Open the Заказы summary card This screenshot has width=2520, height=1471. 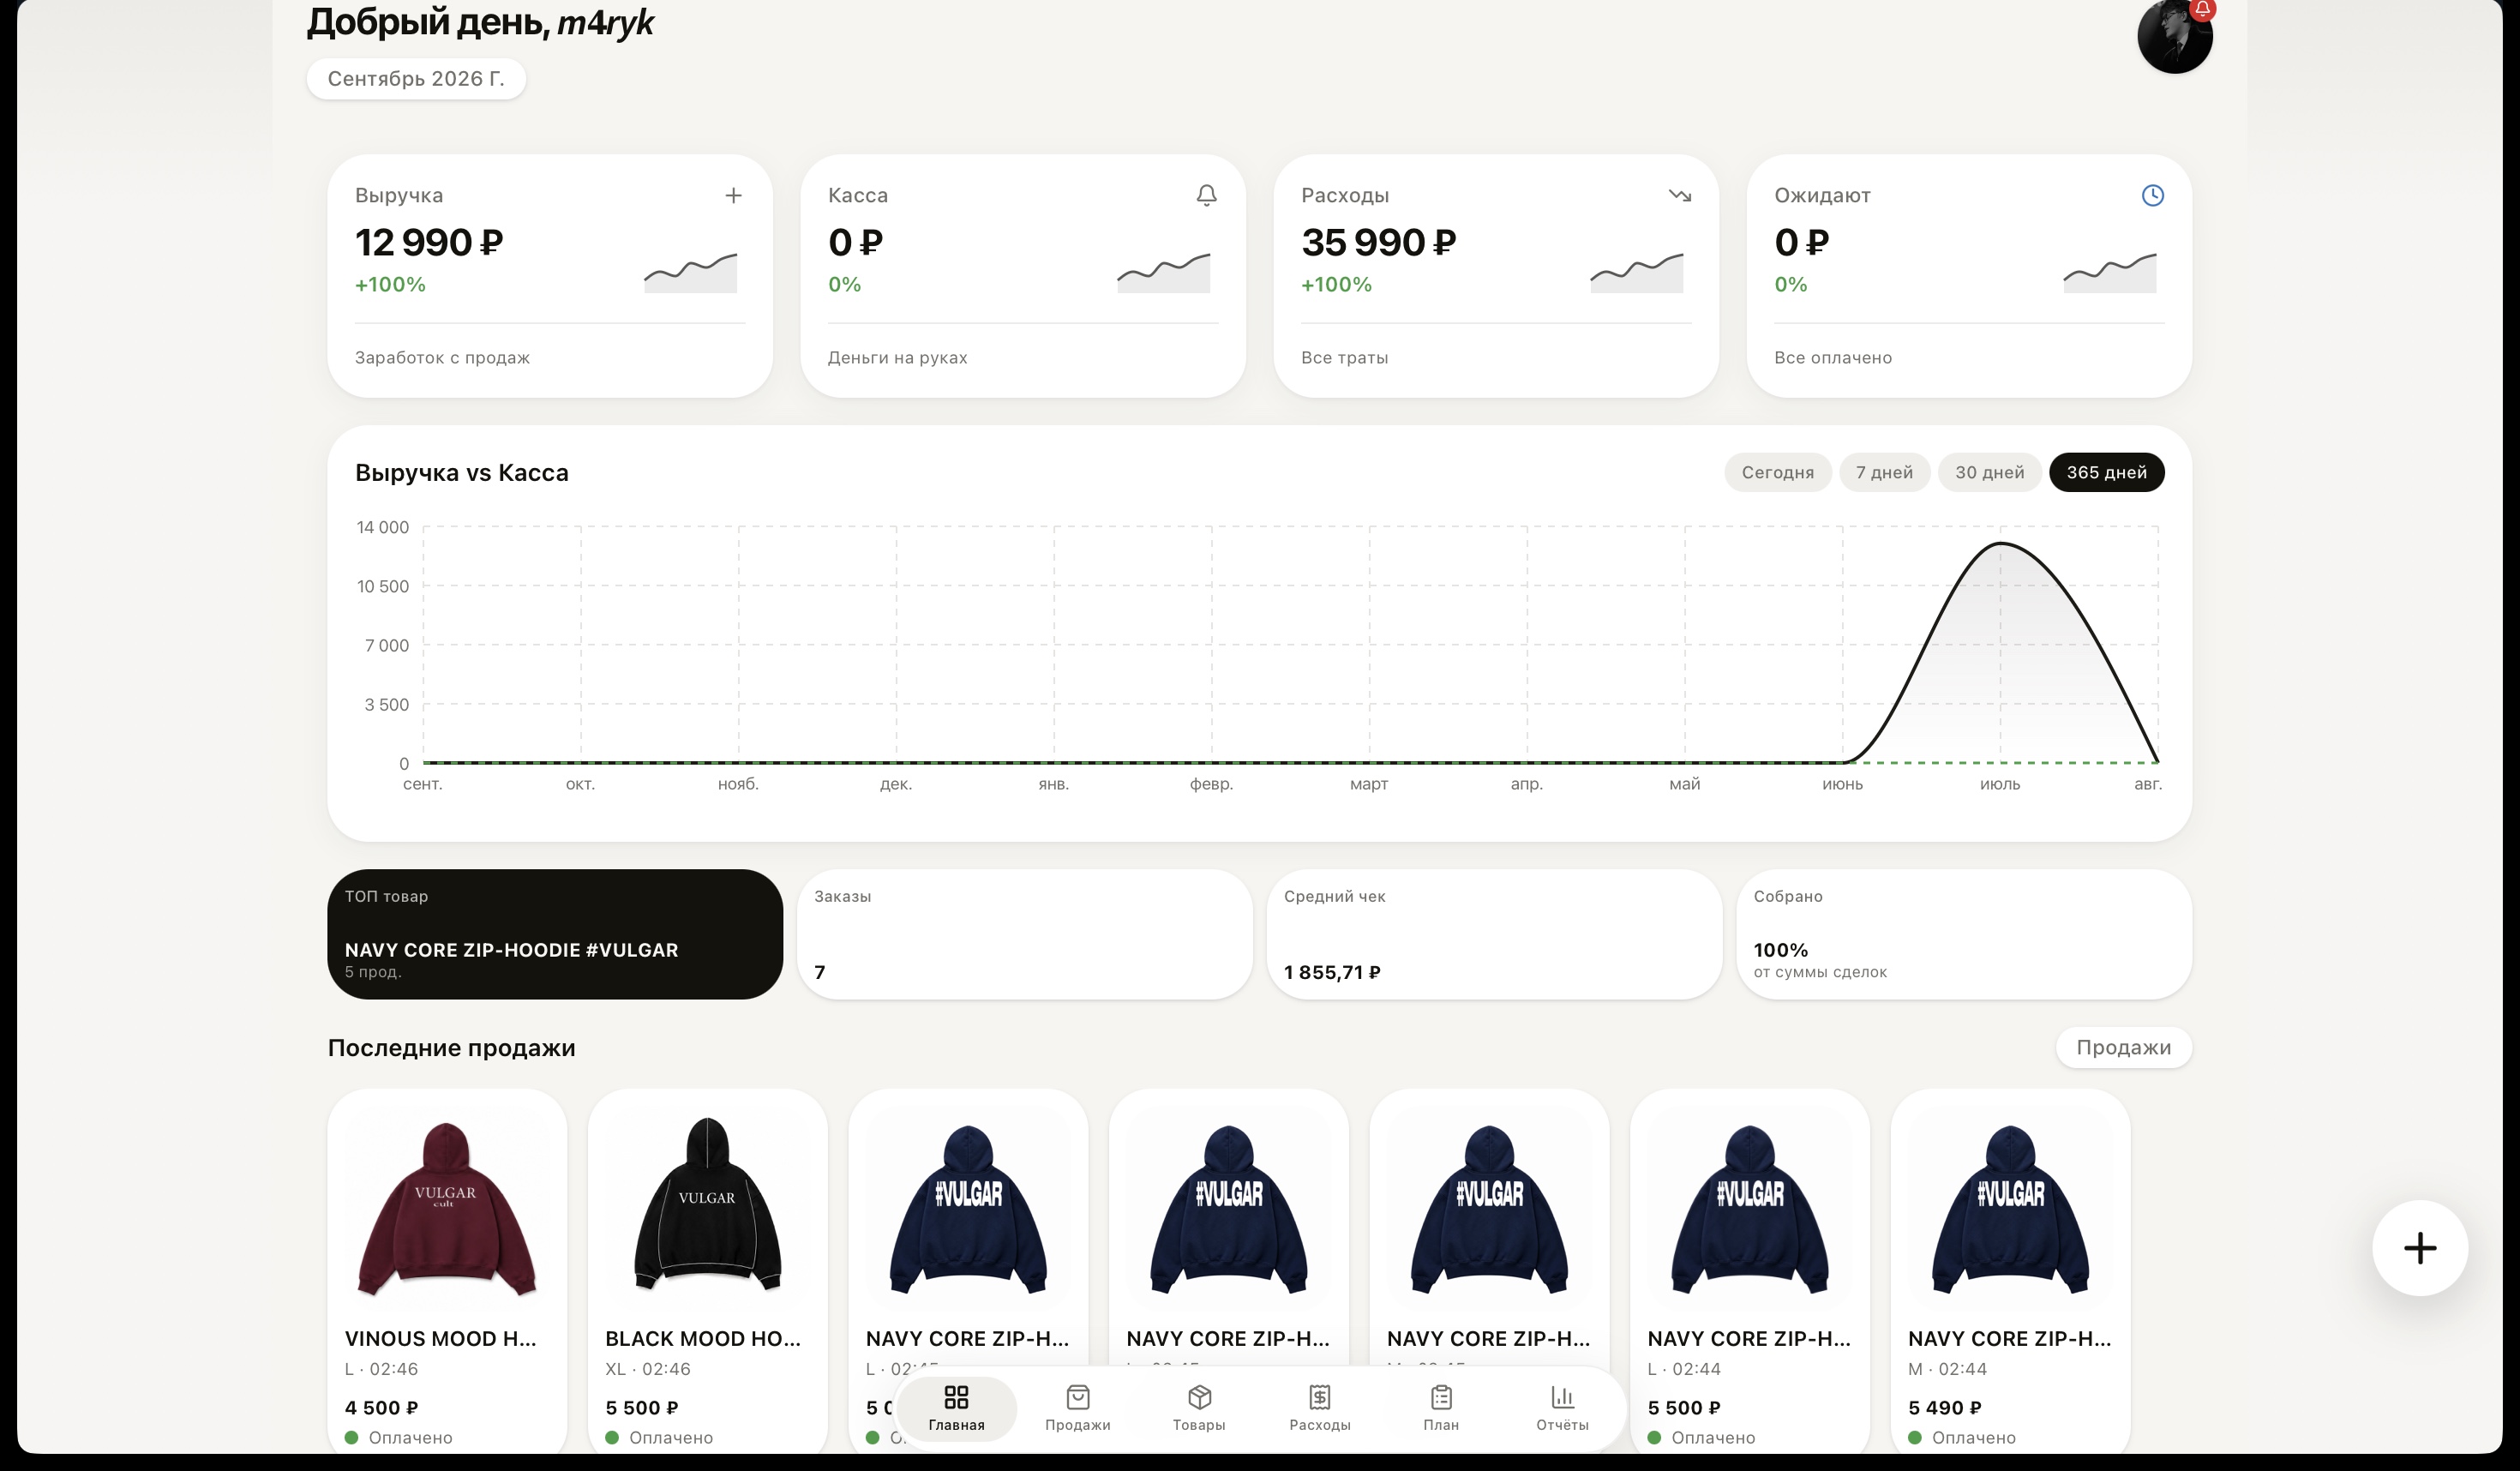[1024, 934]
